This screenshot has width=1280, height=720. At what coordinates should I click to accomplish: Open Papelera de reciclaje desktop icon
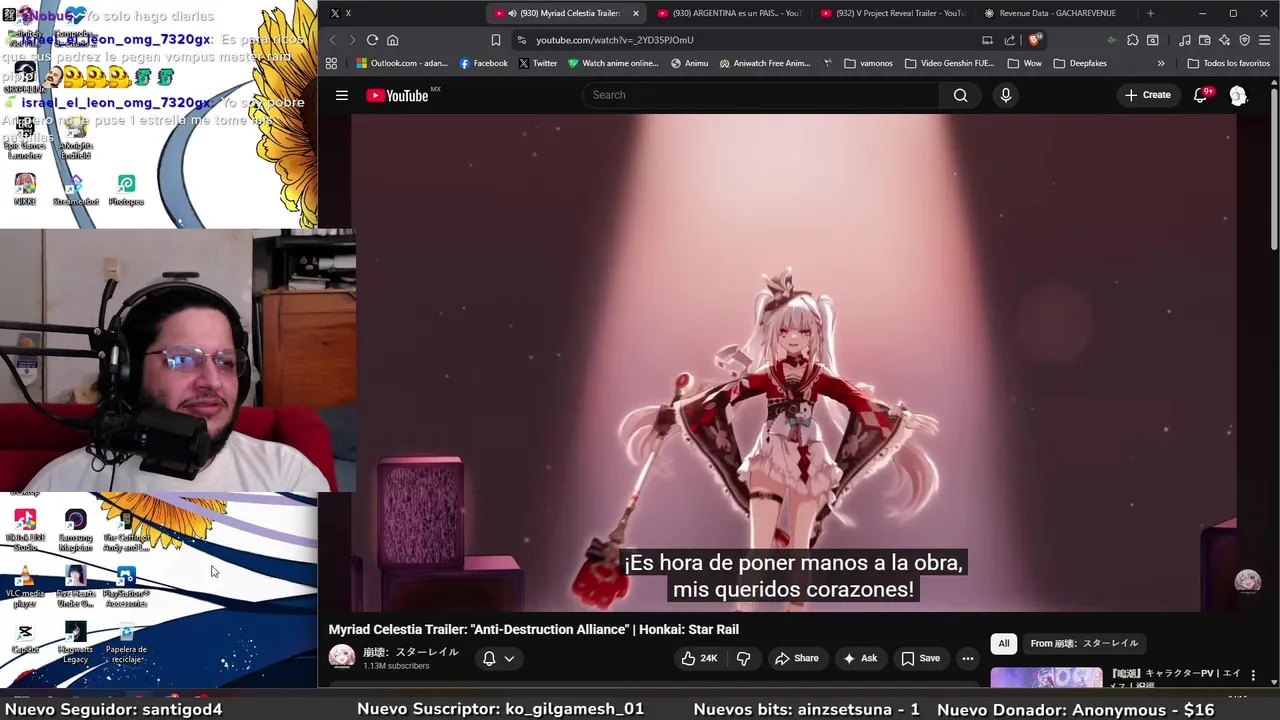point(126,643)
